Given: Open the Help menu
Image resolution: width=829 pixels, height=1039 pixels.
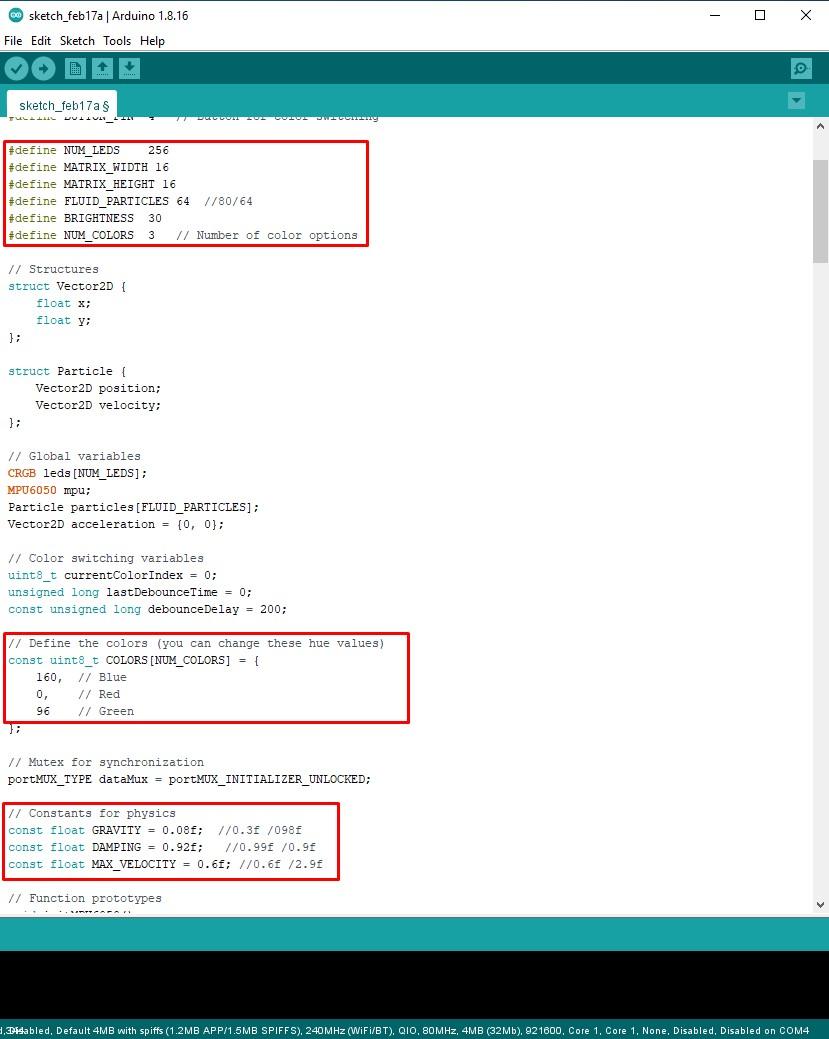Looking at the screenshot, I should click(x=152, y=41).
